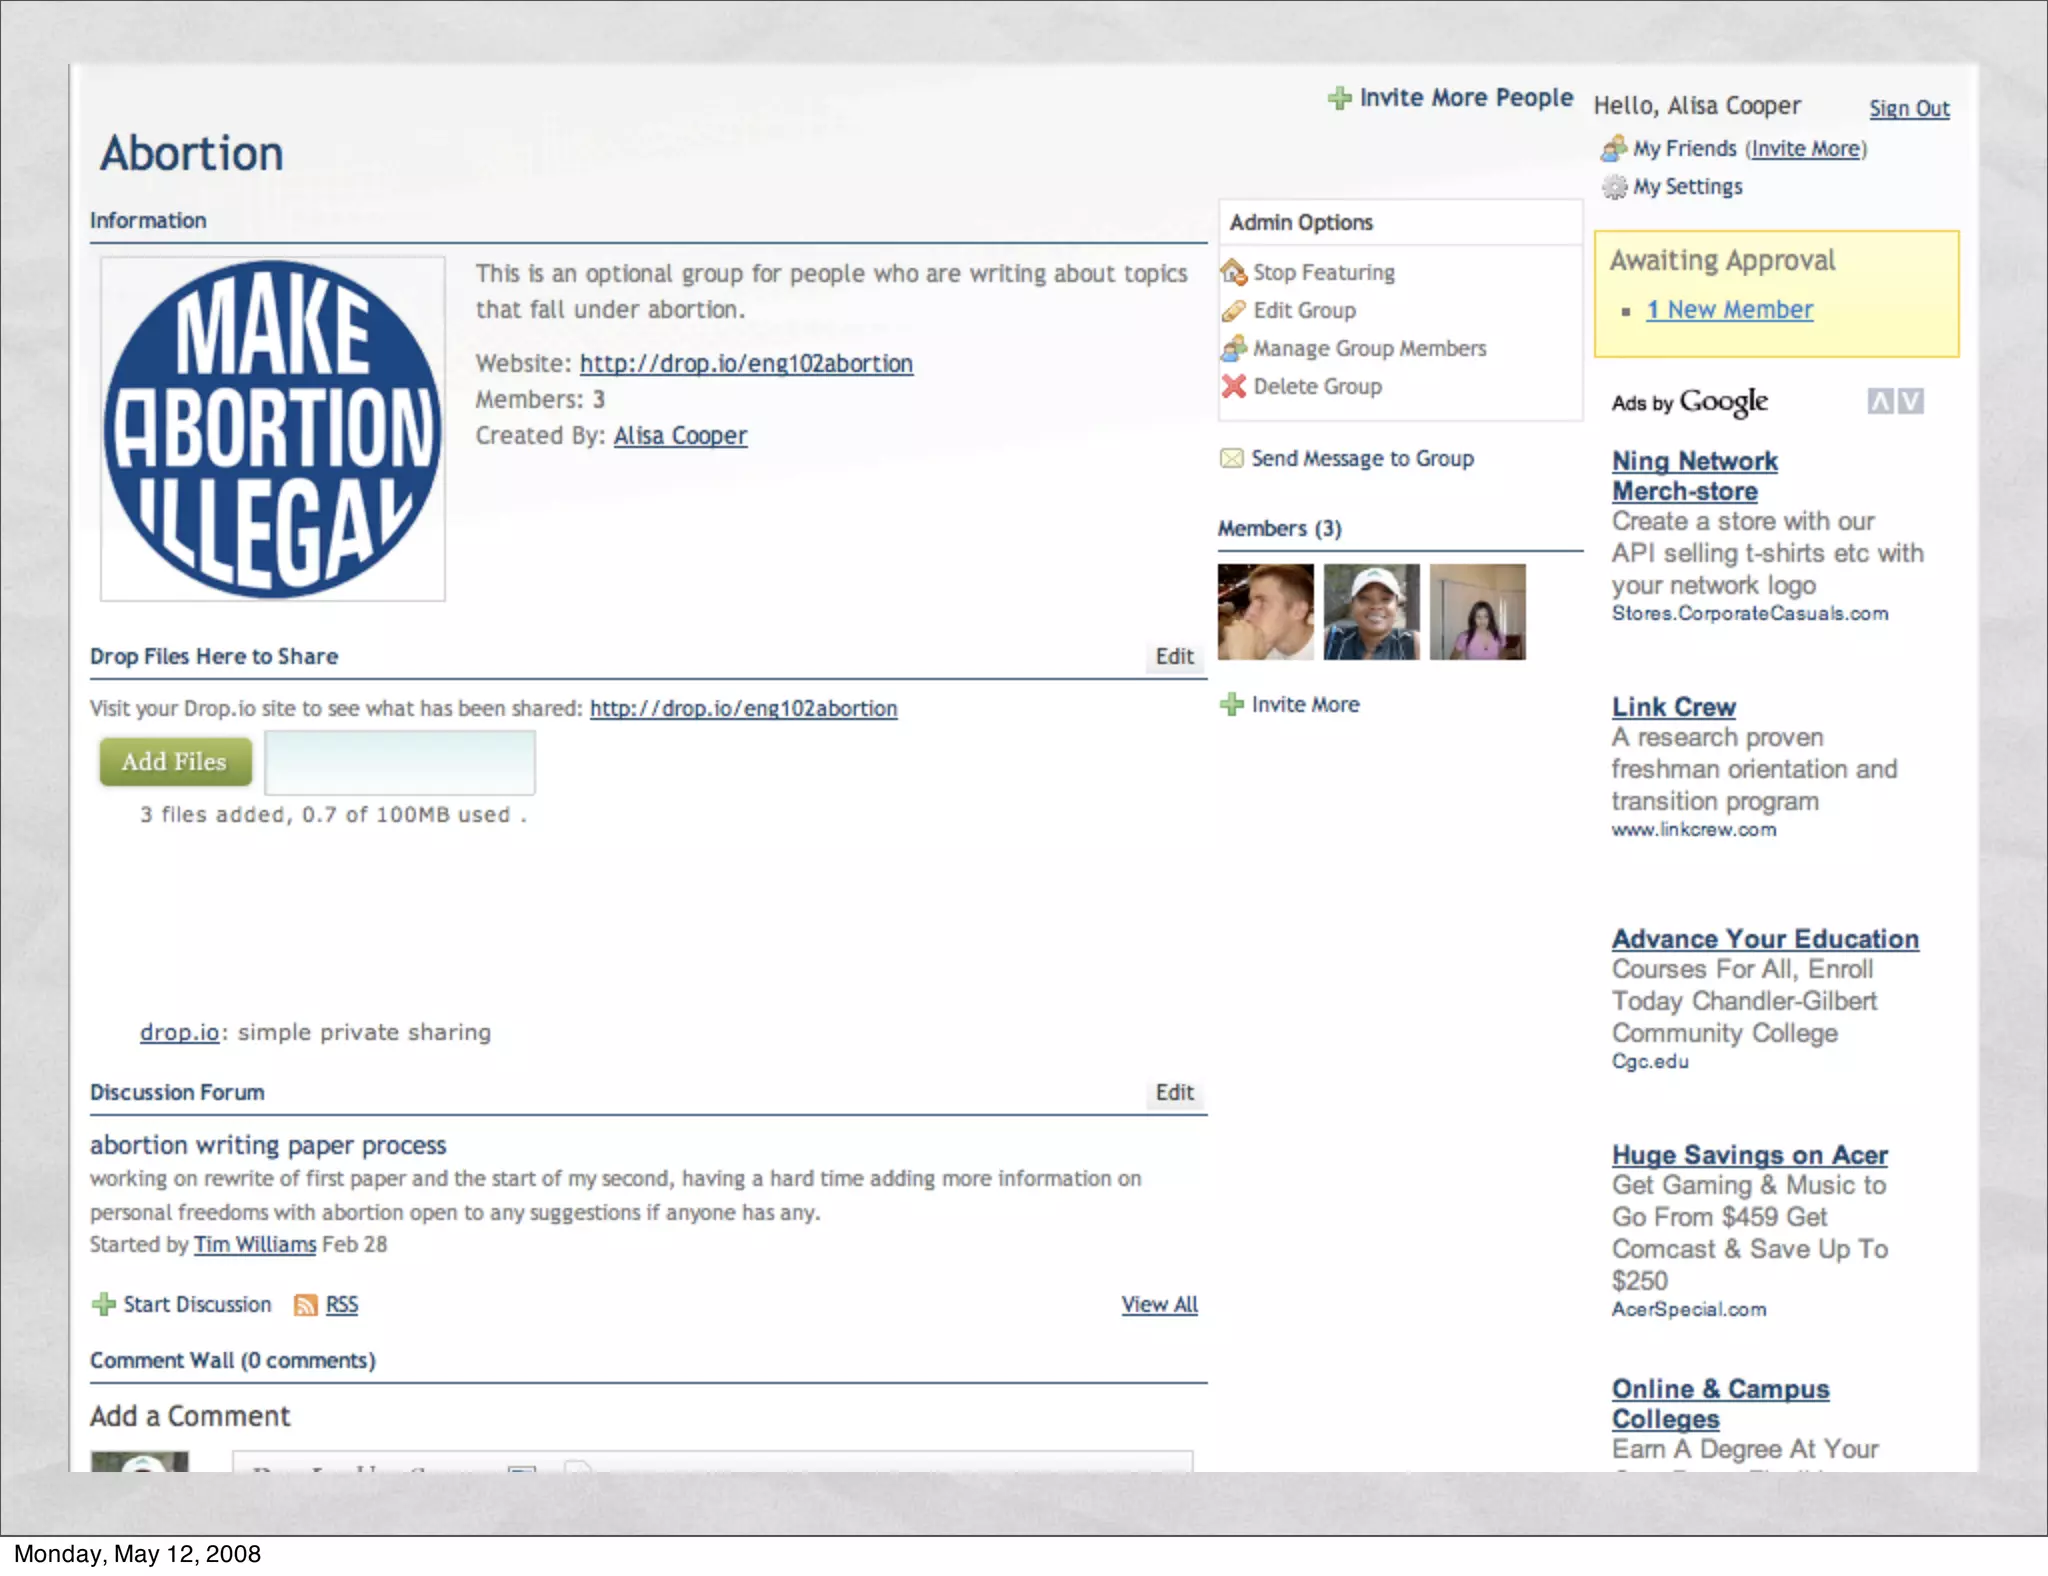The height and width of the screenshot is (1576, 2048).
Task: Edit the Discussion Forum section
Action: [x=1174, y=1092]
